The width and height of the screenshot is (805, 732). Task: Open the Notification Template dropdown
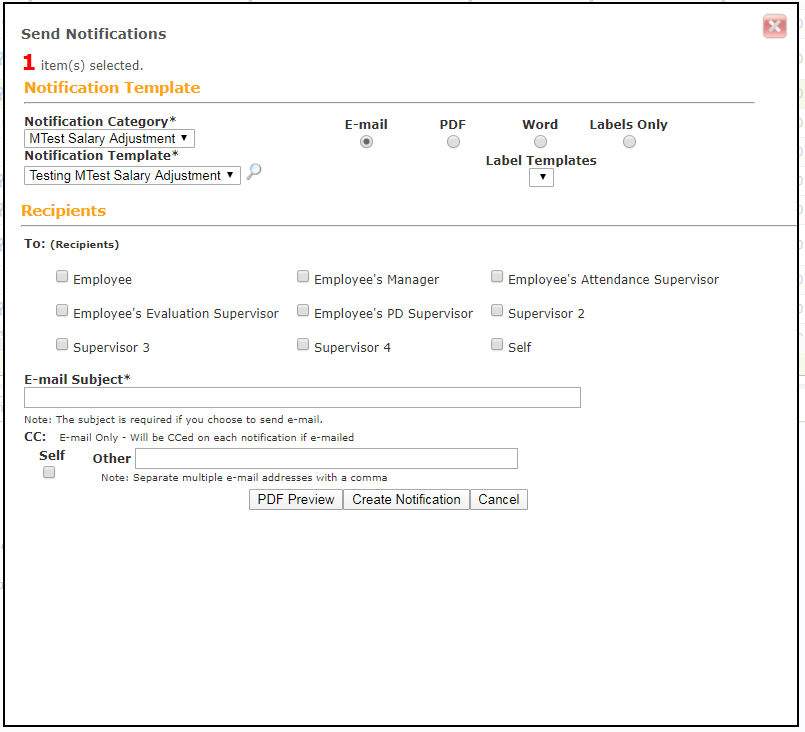132,176
